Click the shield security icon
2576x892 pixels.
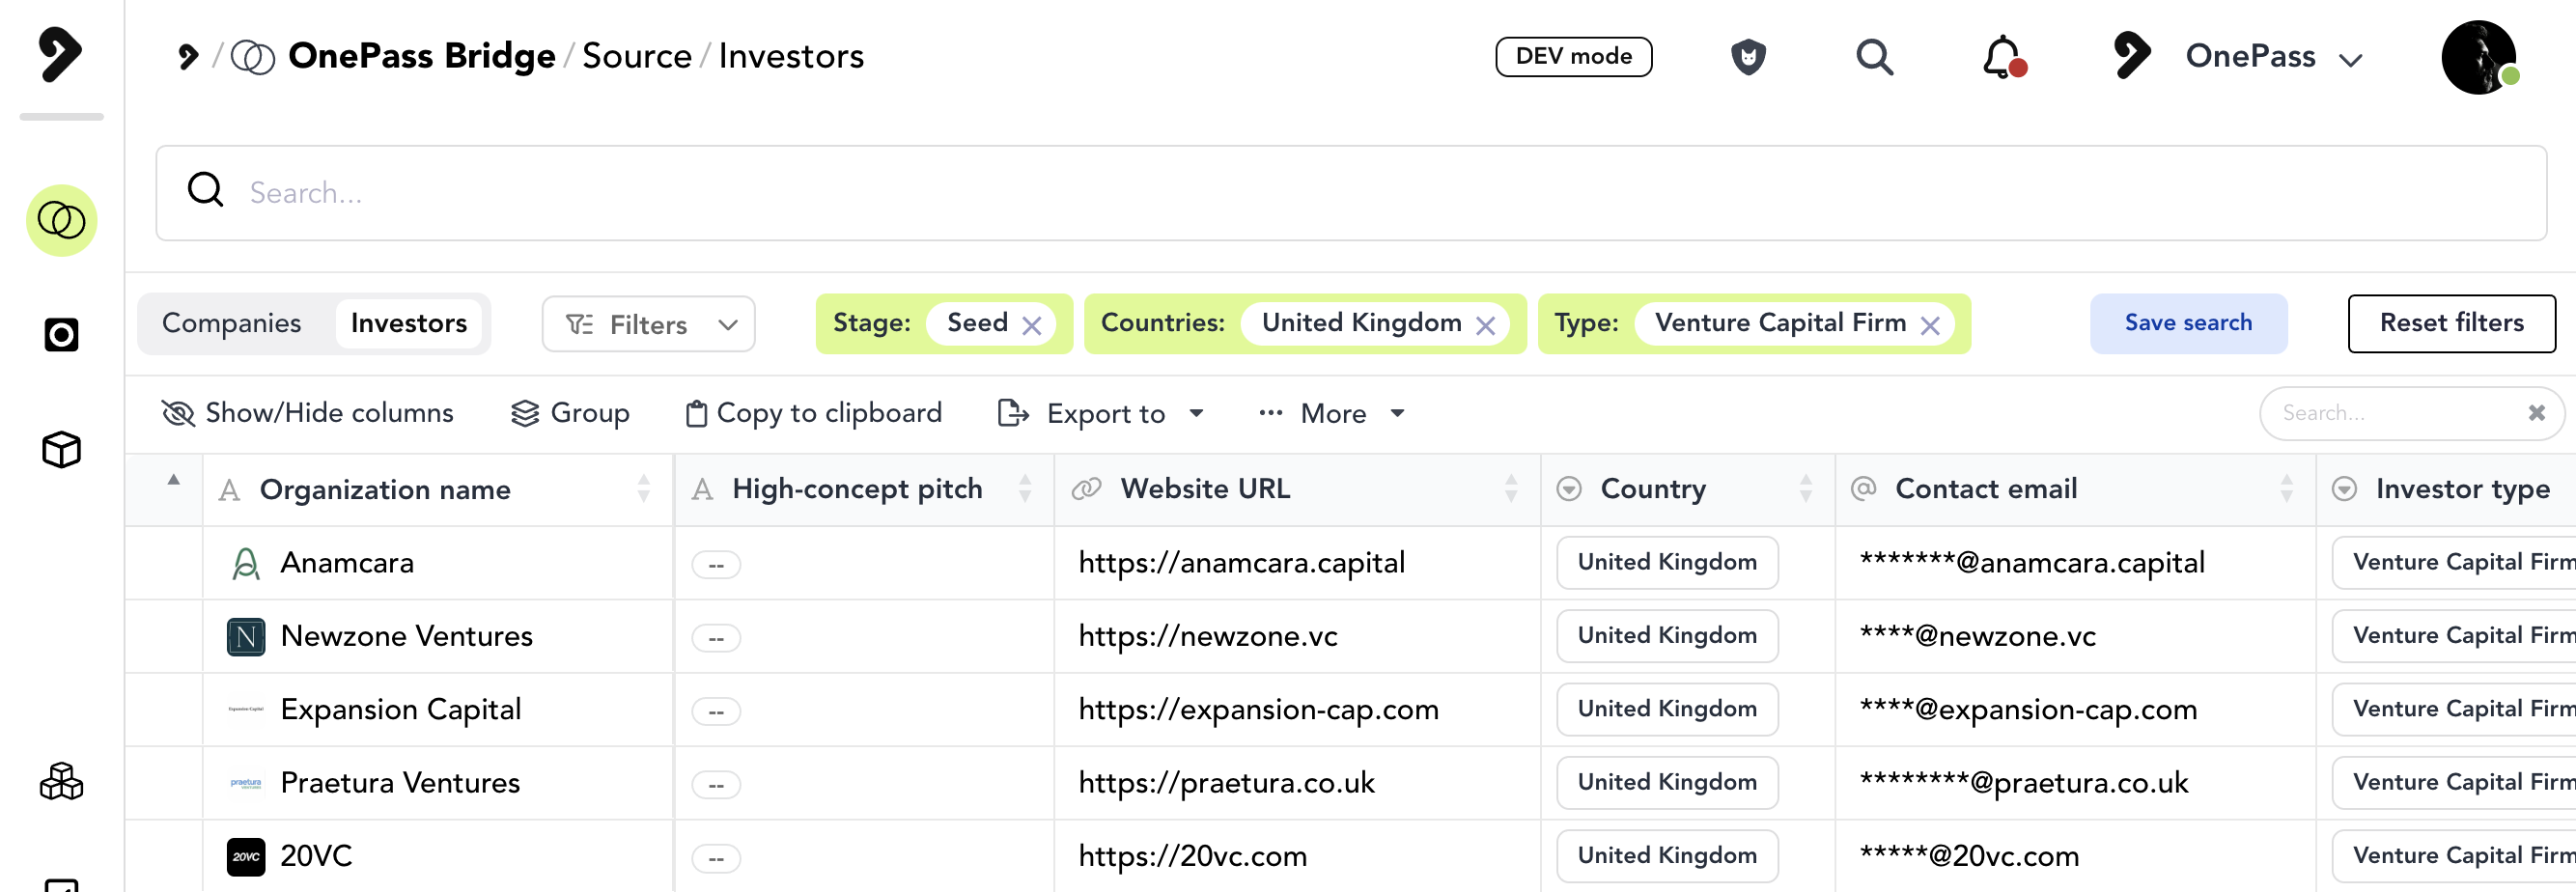[1747, 57]
